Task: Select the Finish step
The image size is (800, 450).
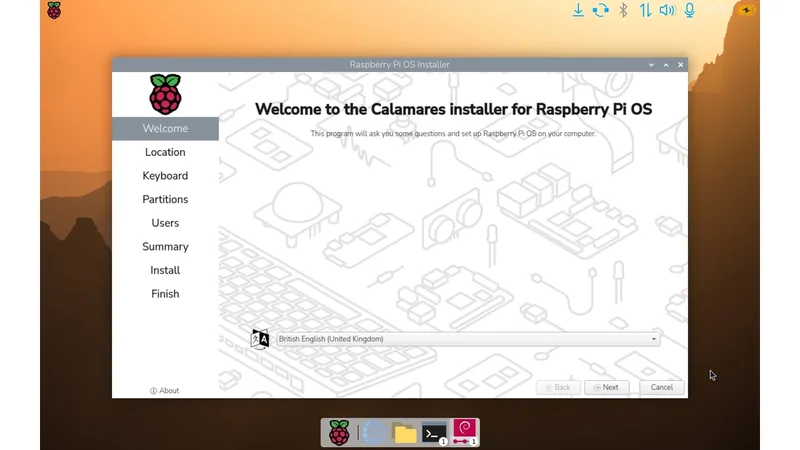Action: [x=165, y=294]
